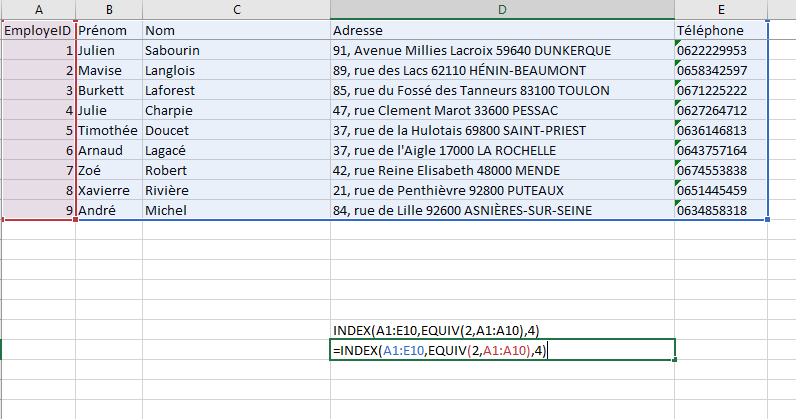
Task: Click the A1:E10 reference in the formula being edited
Action: point(403,350)
